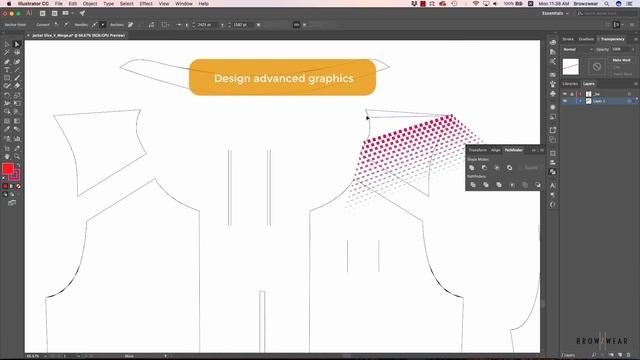Click the target circle of Layer 1
Screen dimensions: 640x360
[x=629, y=101]
